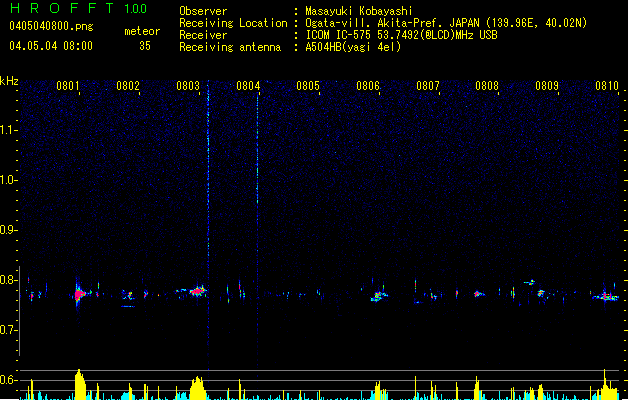Viewport: 629px width, 400px height.
Task: Click the 0806 time marker
Action: (x=368, y=86)
